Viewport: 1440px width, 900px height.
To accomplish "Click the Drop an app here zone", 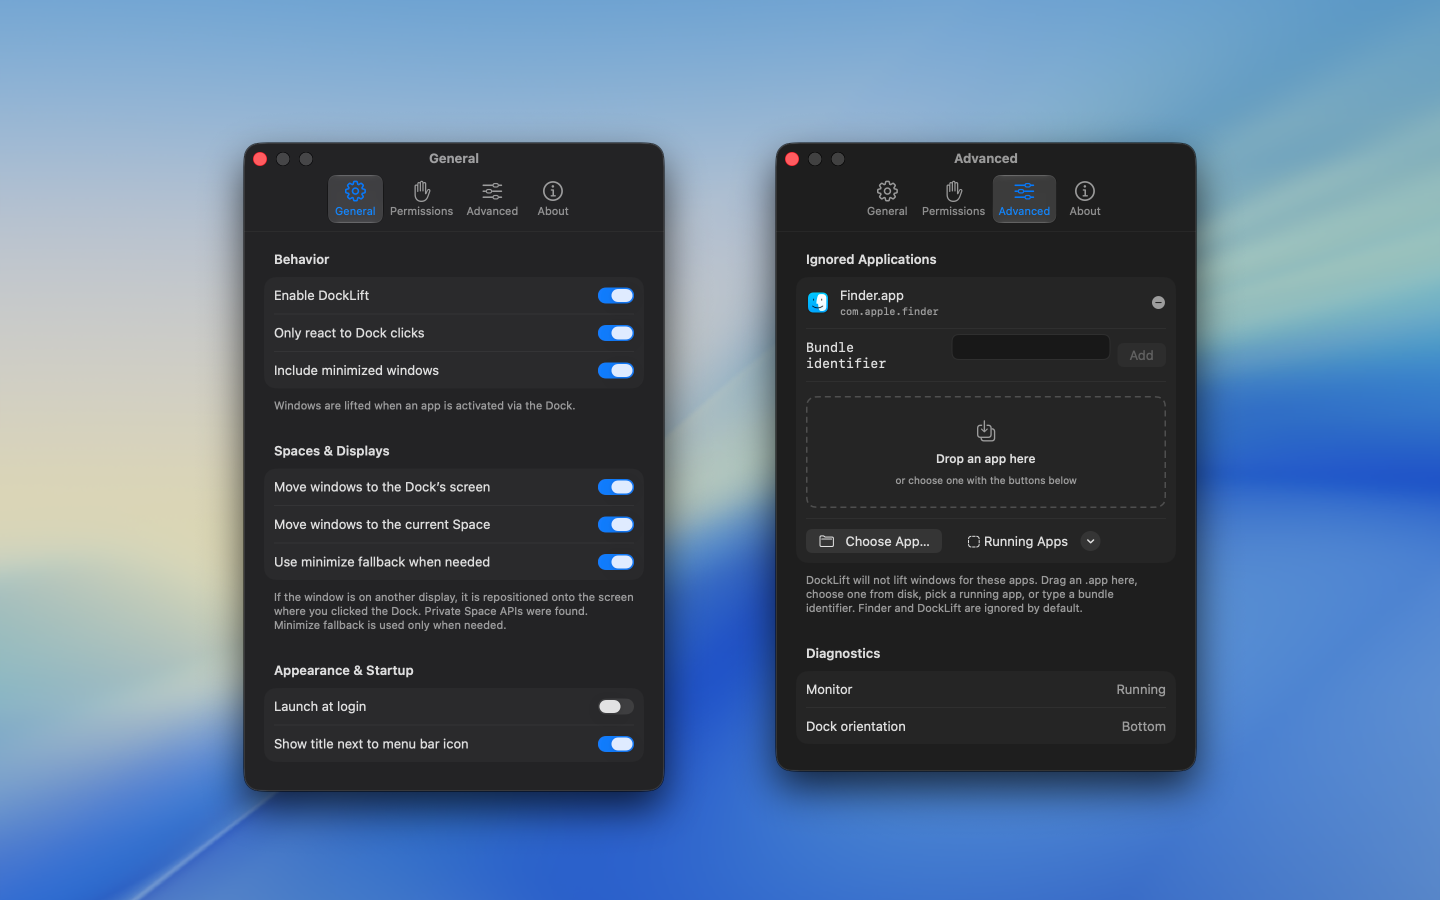I will coord(986,452).
